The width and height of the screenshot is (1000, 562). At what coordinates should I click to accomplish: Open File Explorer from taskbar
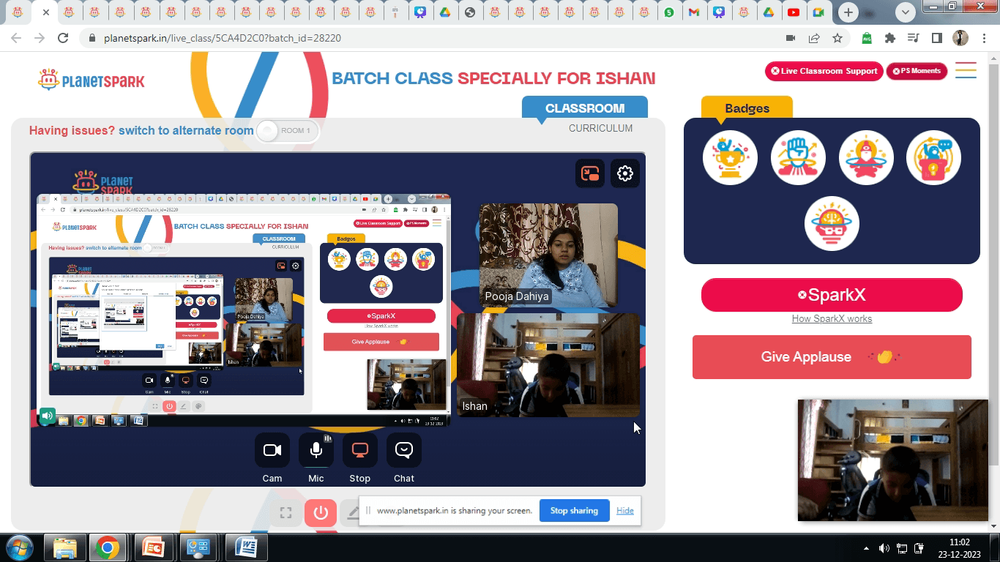tap(64, 548)
